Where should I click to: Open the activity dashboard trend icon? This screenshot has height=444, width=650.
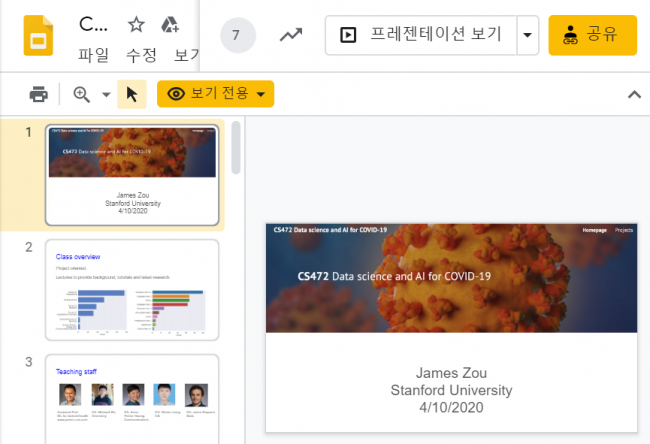(x=291, y=35)
